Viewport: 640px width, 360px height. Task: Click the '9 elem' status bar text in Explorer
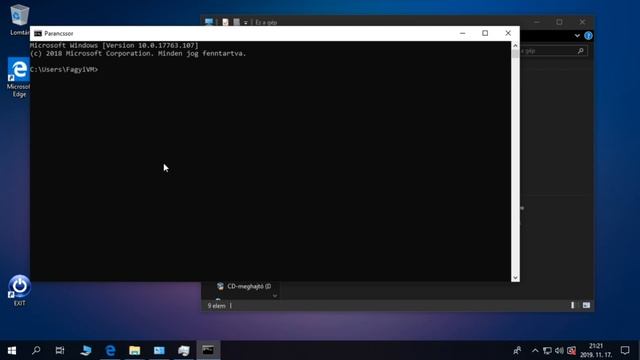216,306
